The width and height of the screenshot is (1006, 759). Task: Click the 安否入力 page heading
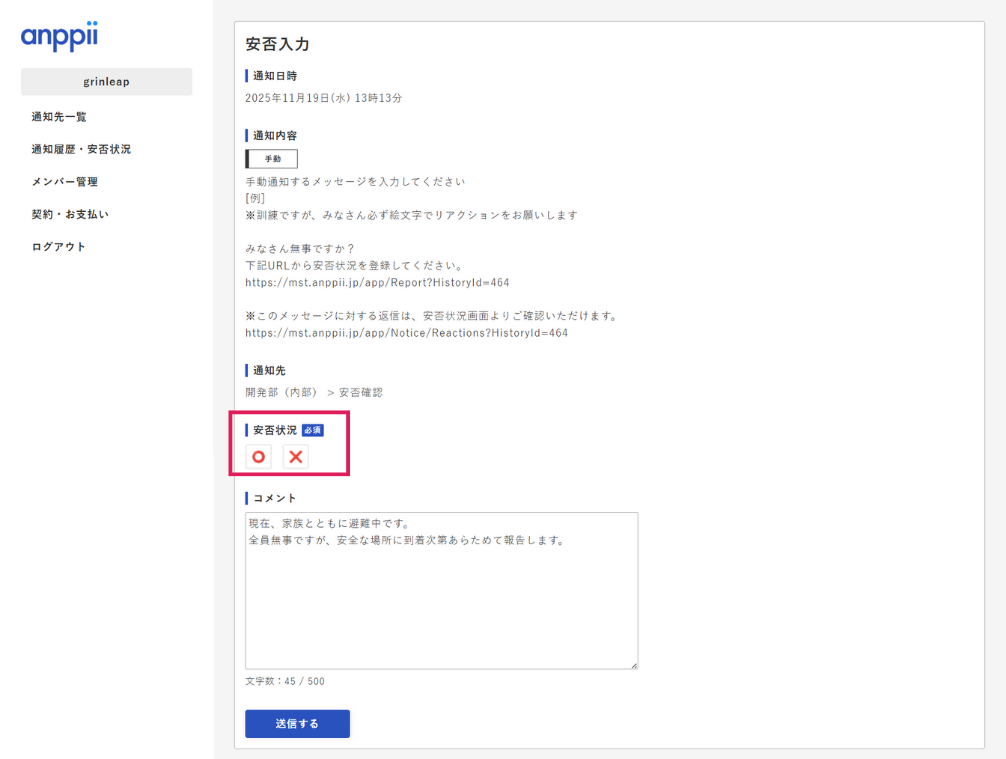(x=277, y=45)
